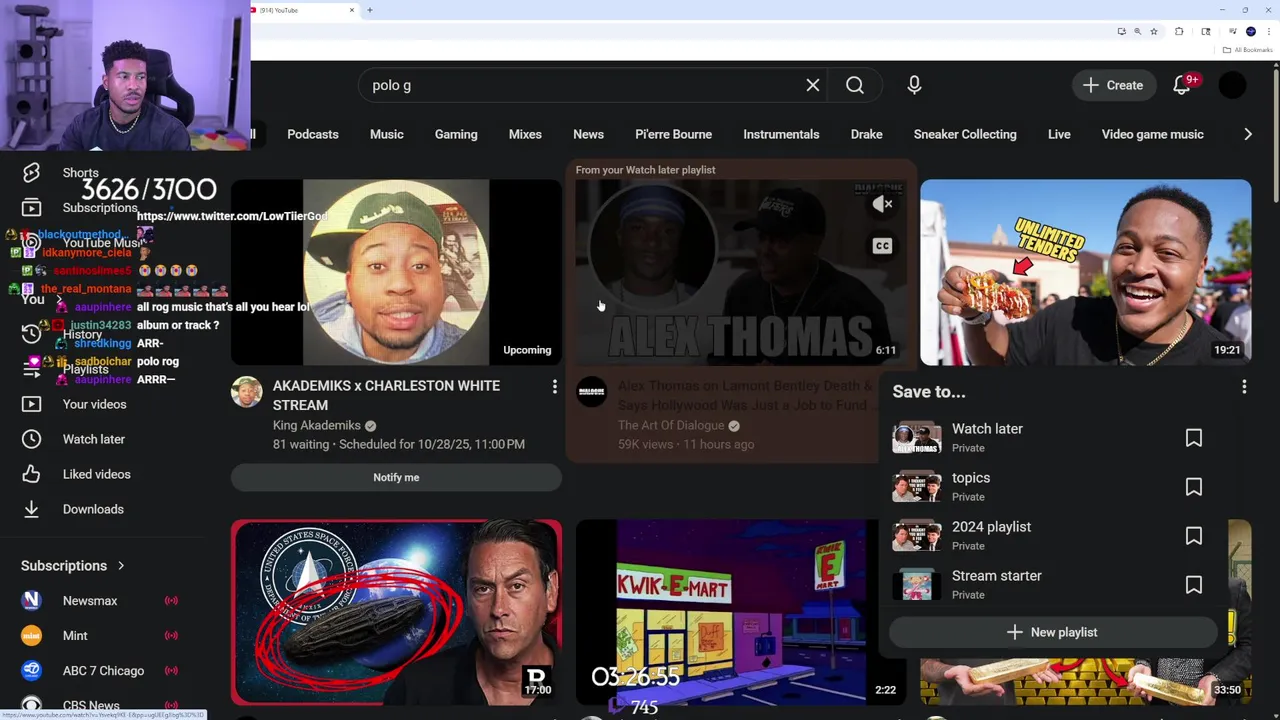1280x720 pixels.
Task: Open the browser extensions puzzle icon
Action: (1179, 31)
